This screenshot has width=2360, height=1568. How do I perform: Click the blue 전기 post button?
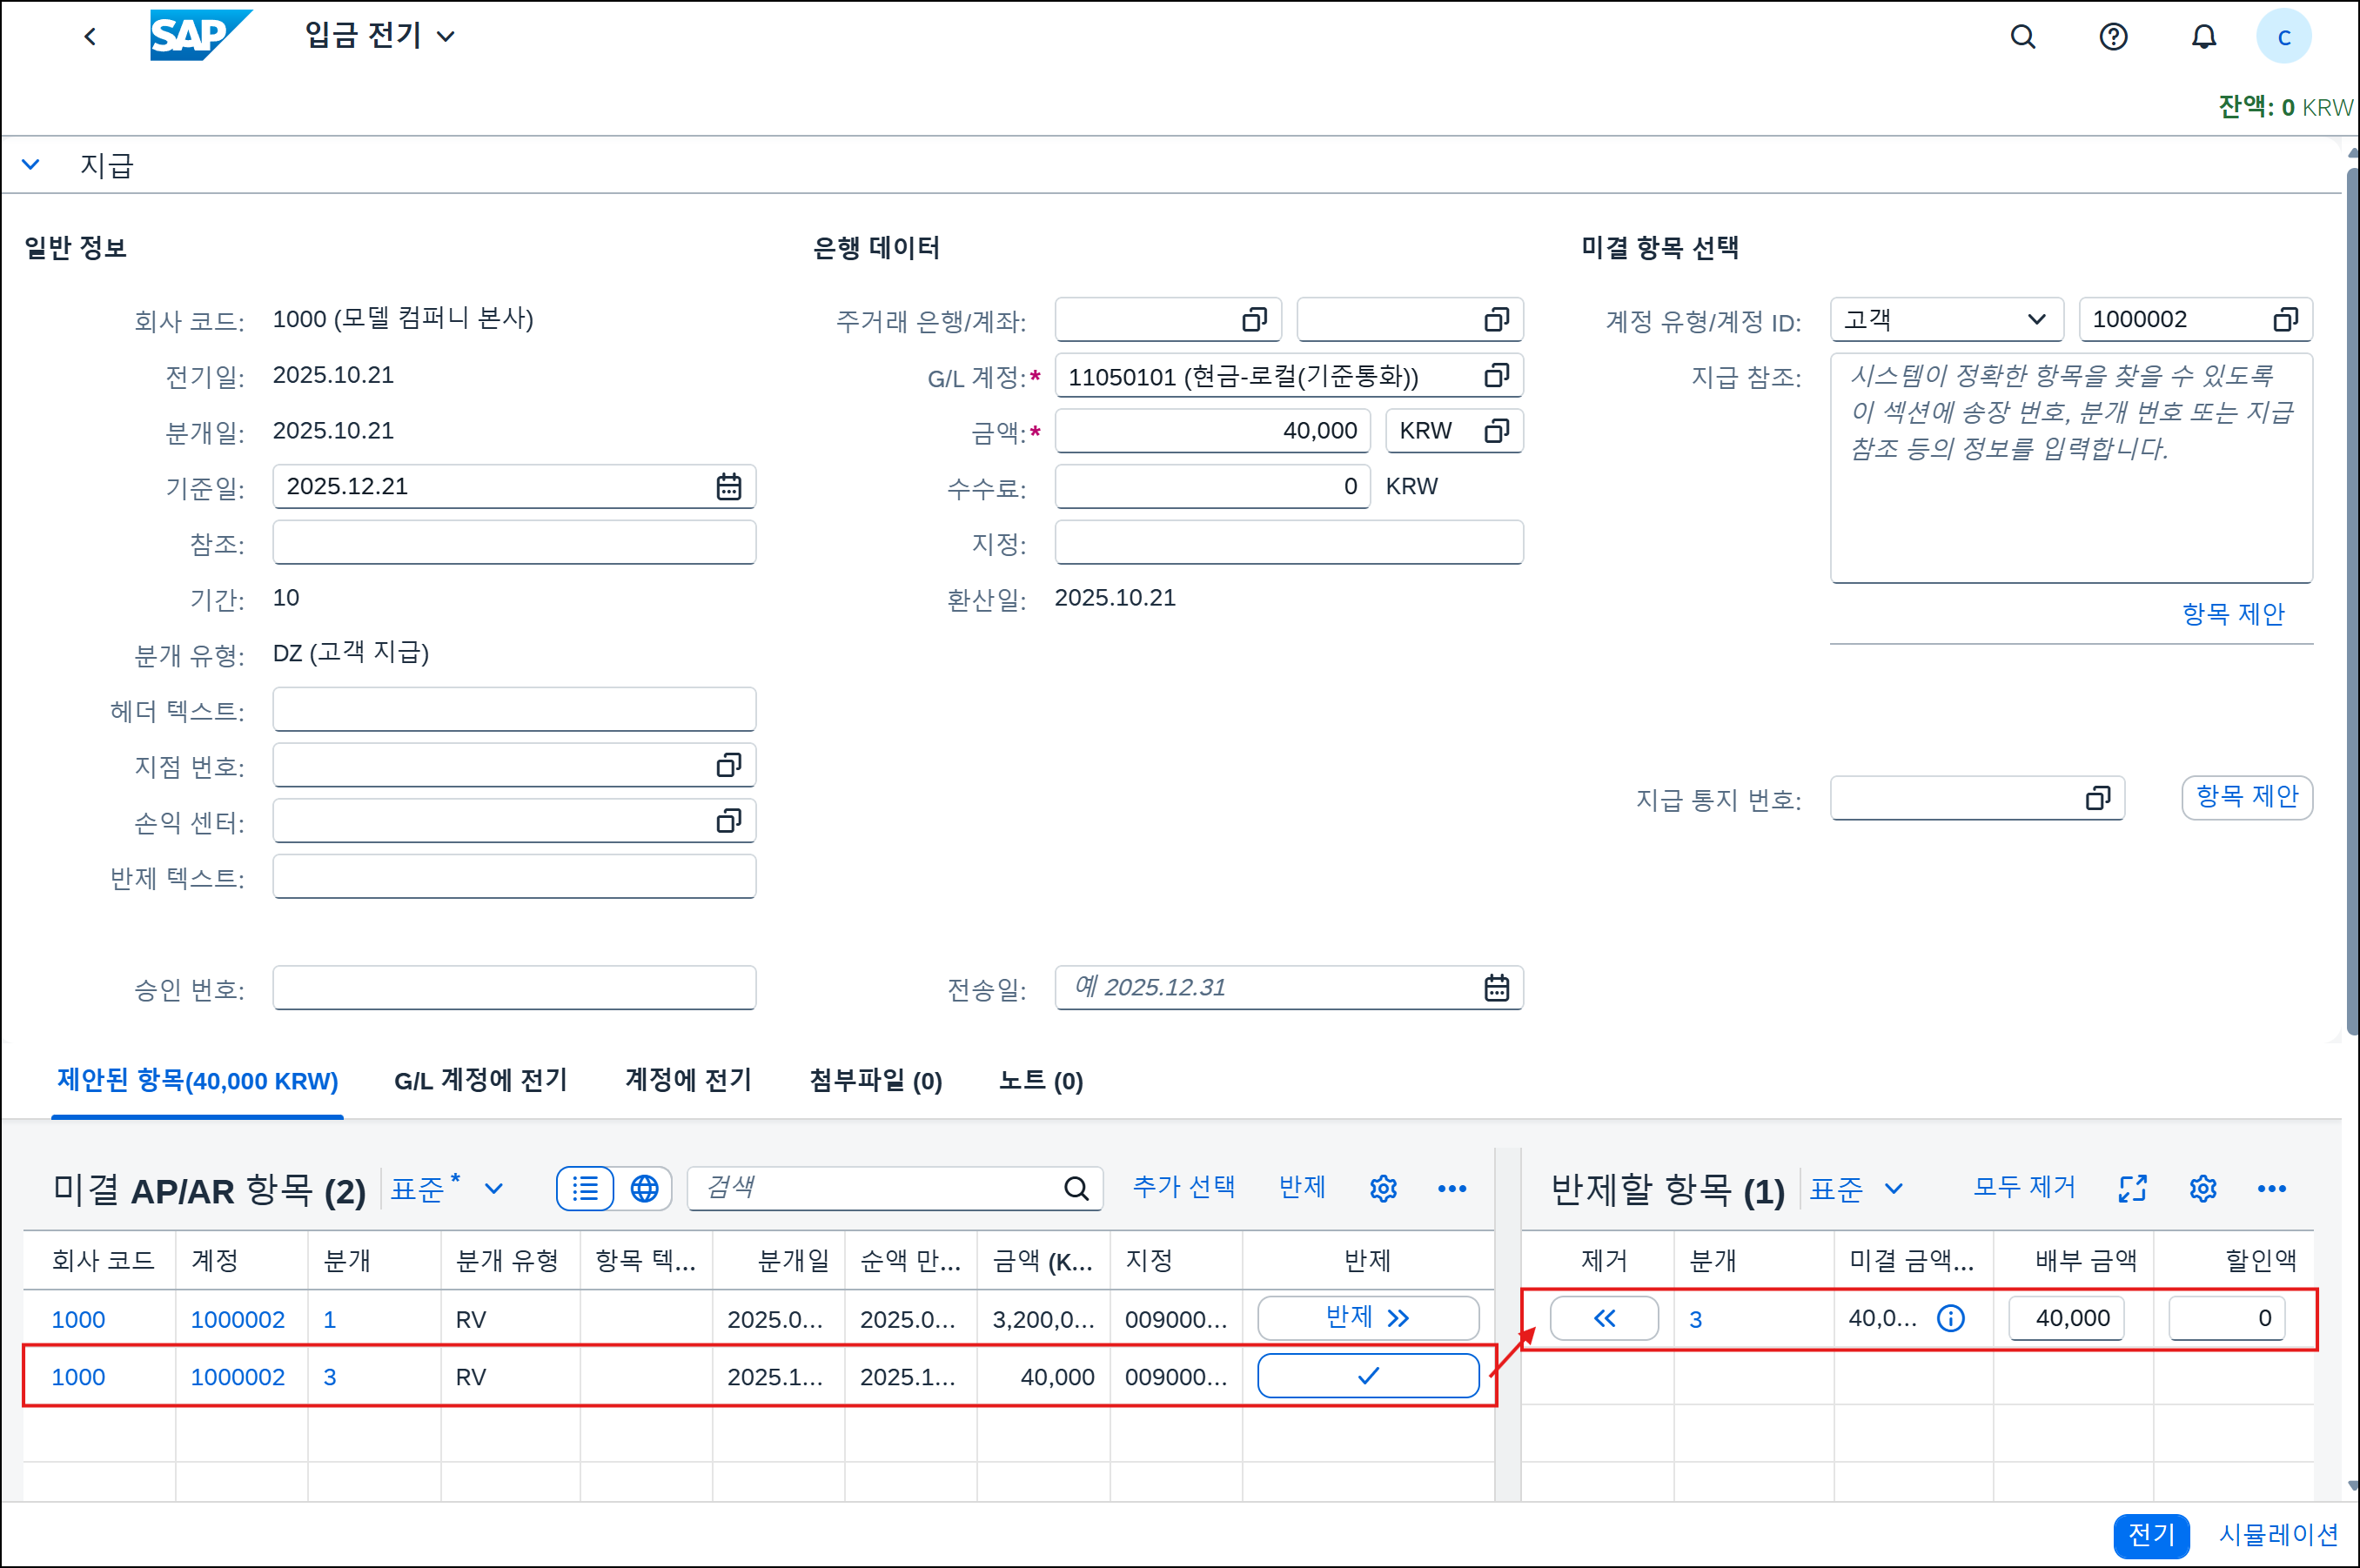pyautogui.click(x=2150, y=1534)
